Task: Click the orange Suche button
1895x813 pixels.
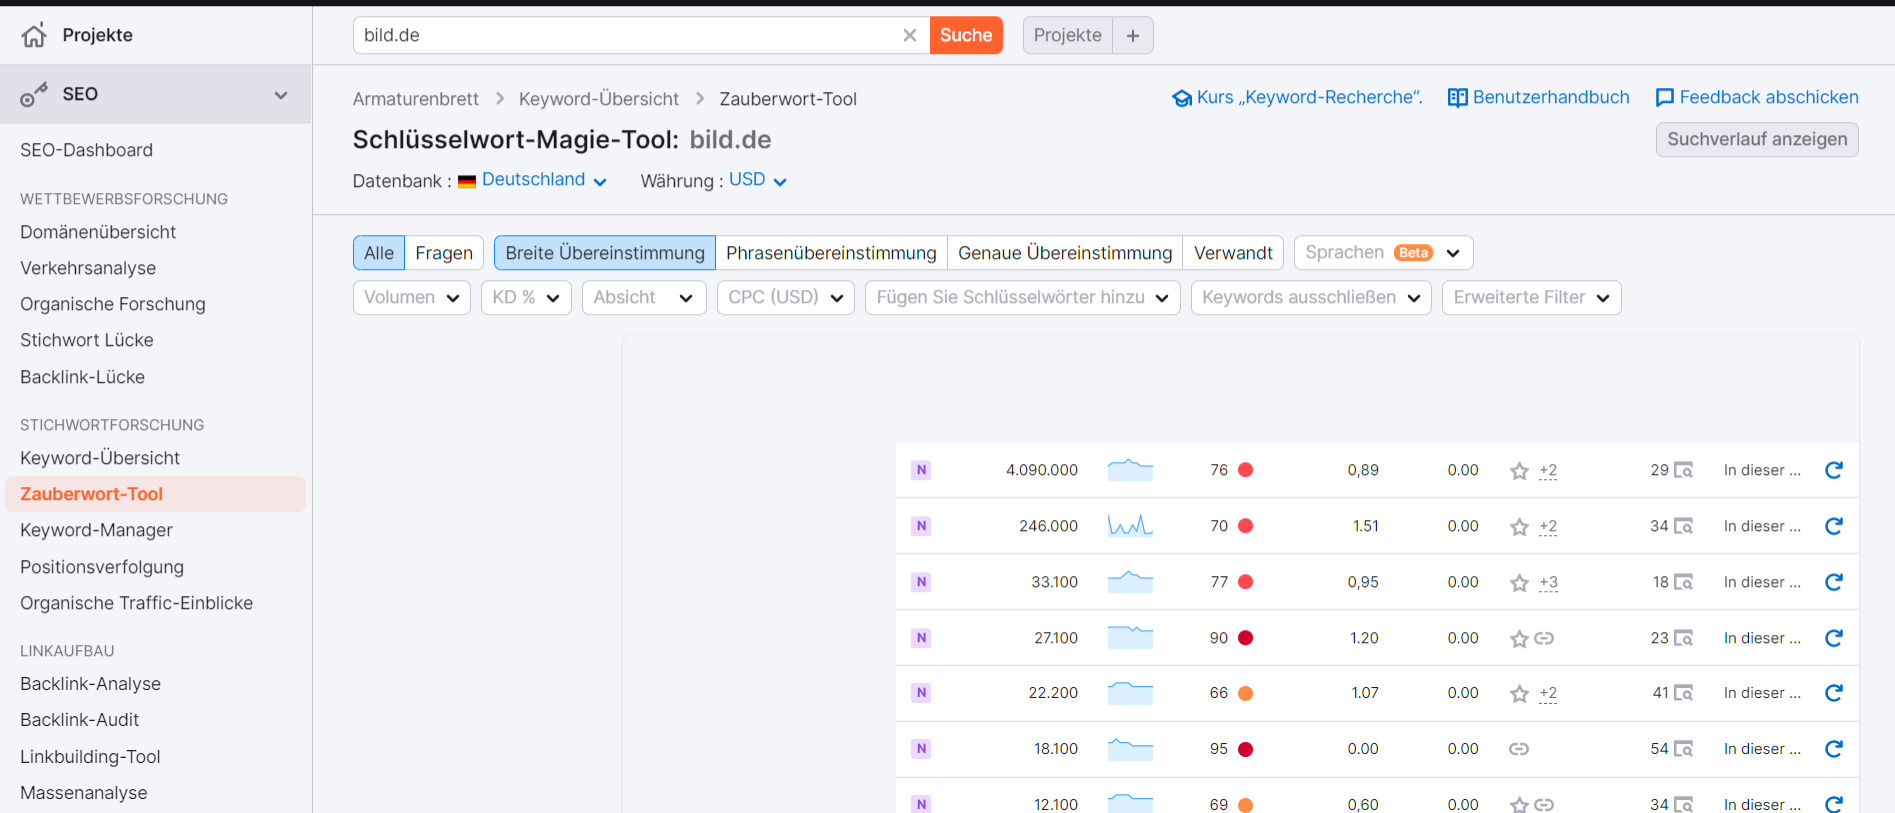Action: point(966,36)
